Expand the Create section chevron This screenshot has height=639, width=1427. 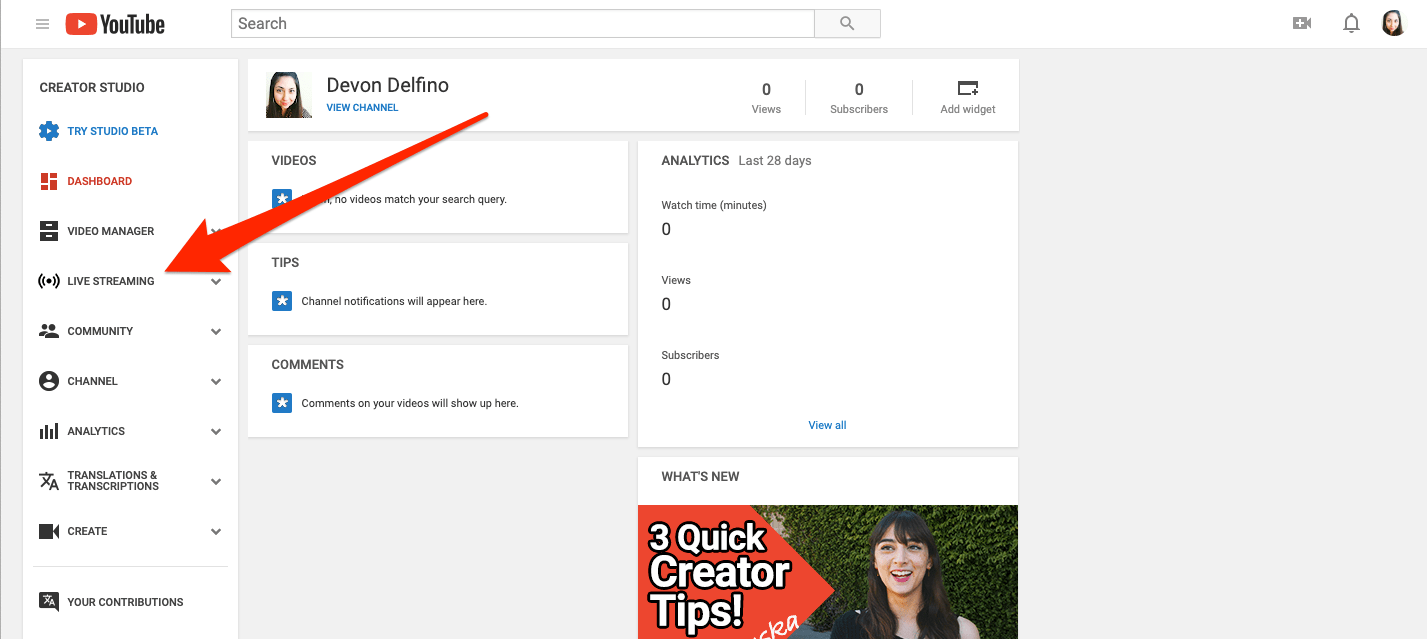(216, 531)
